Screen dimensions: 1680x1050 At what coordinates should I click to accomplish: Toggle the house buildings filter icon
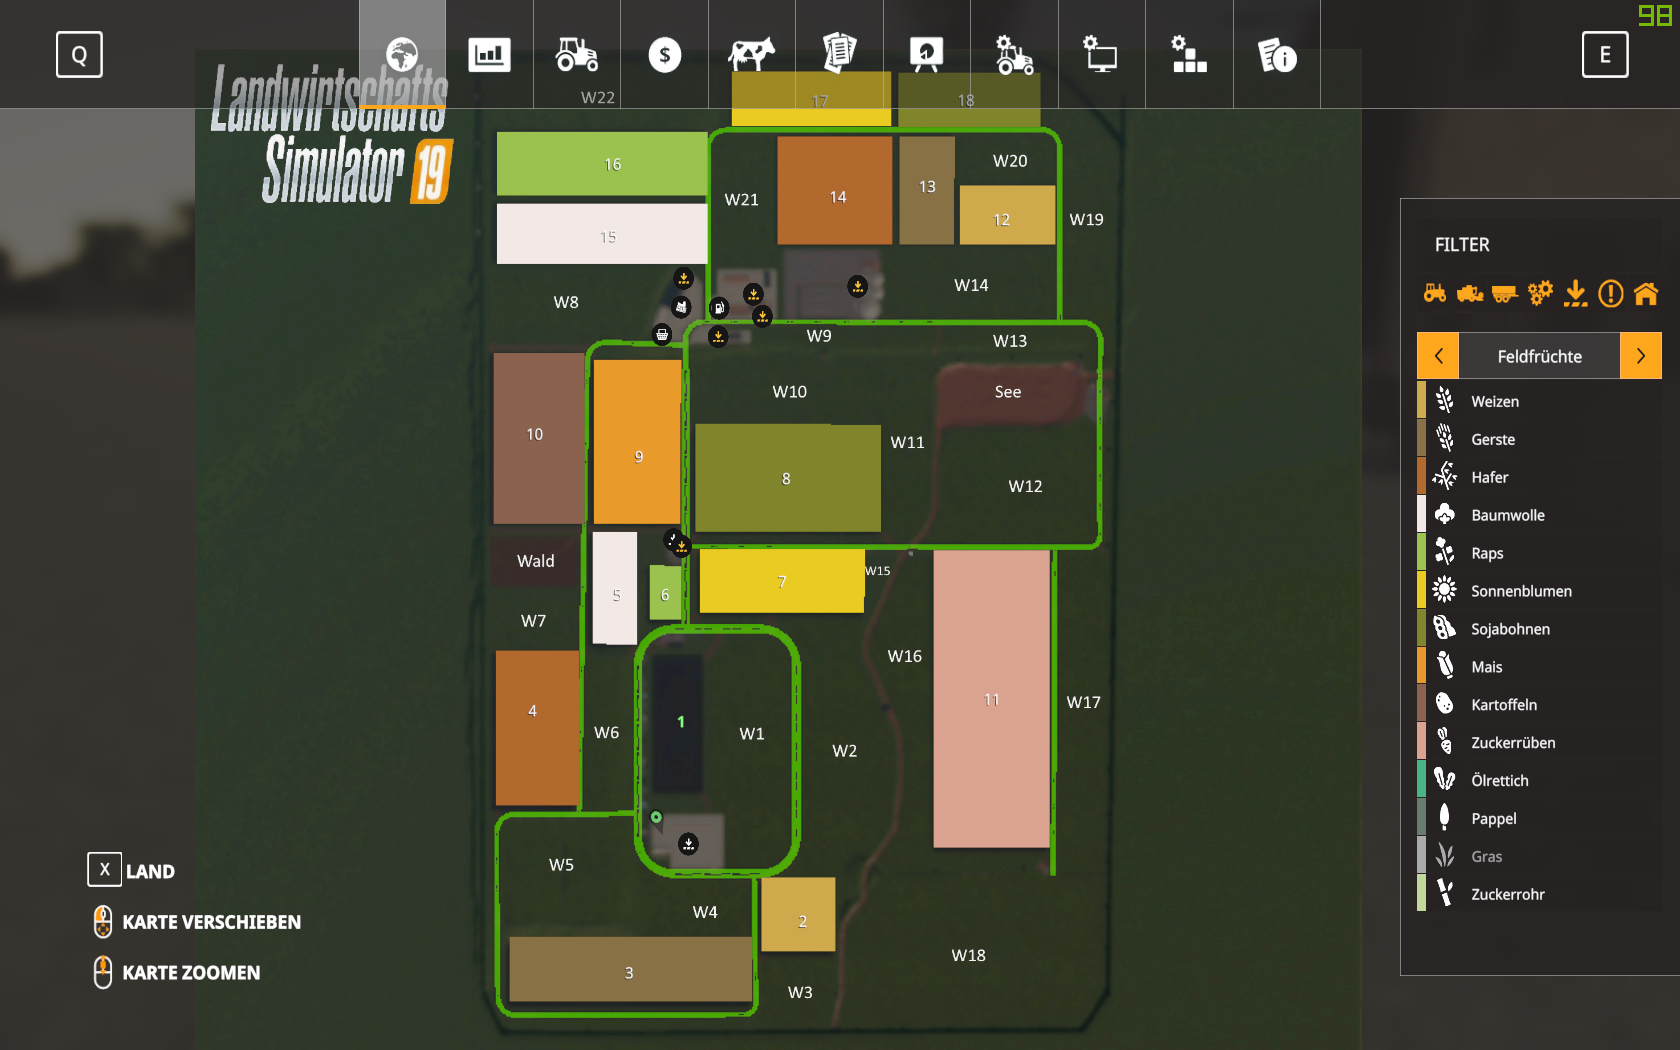point(1645,293)
